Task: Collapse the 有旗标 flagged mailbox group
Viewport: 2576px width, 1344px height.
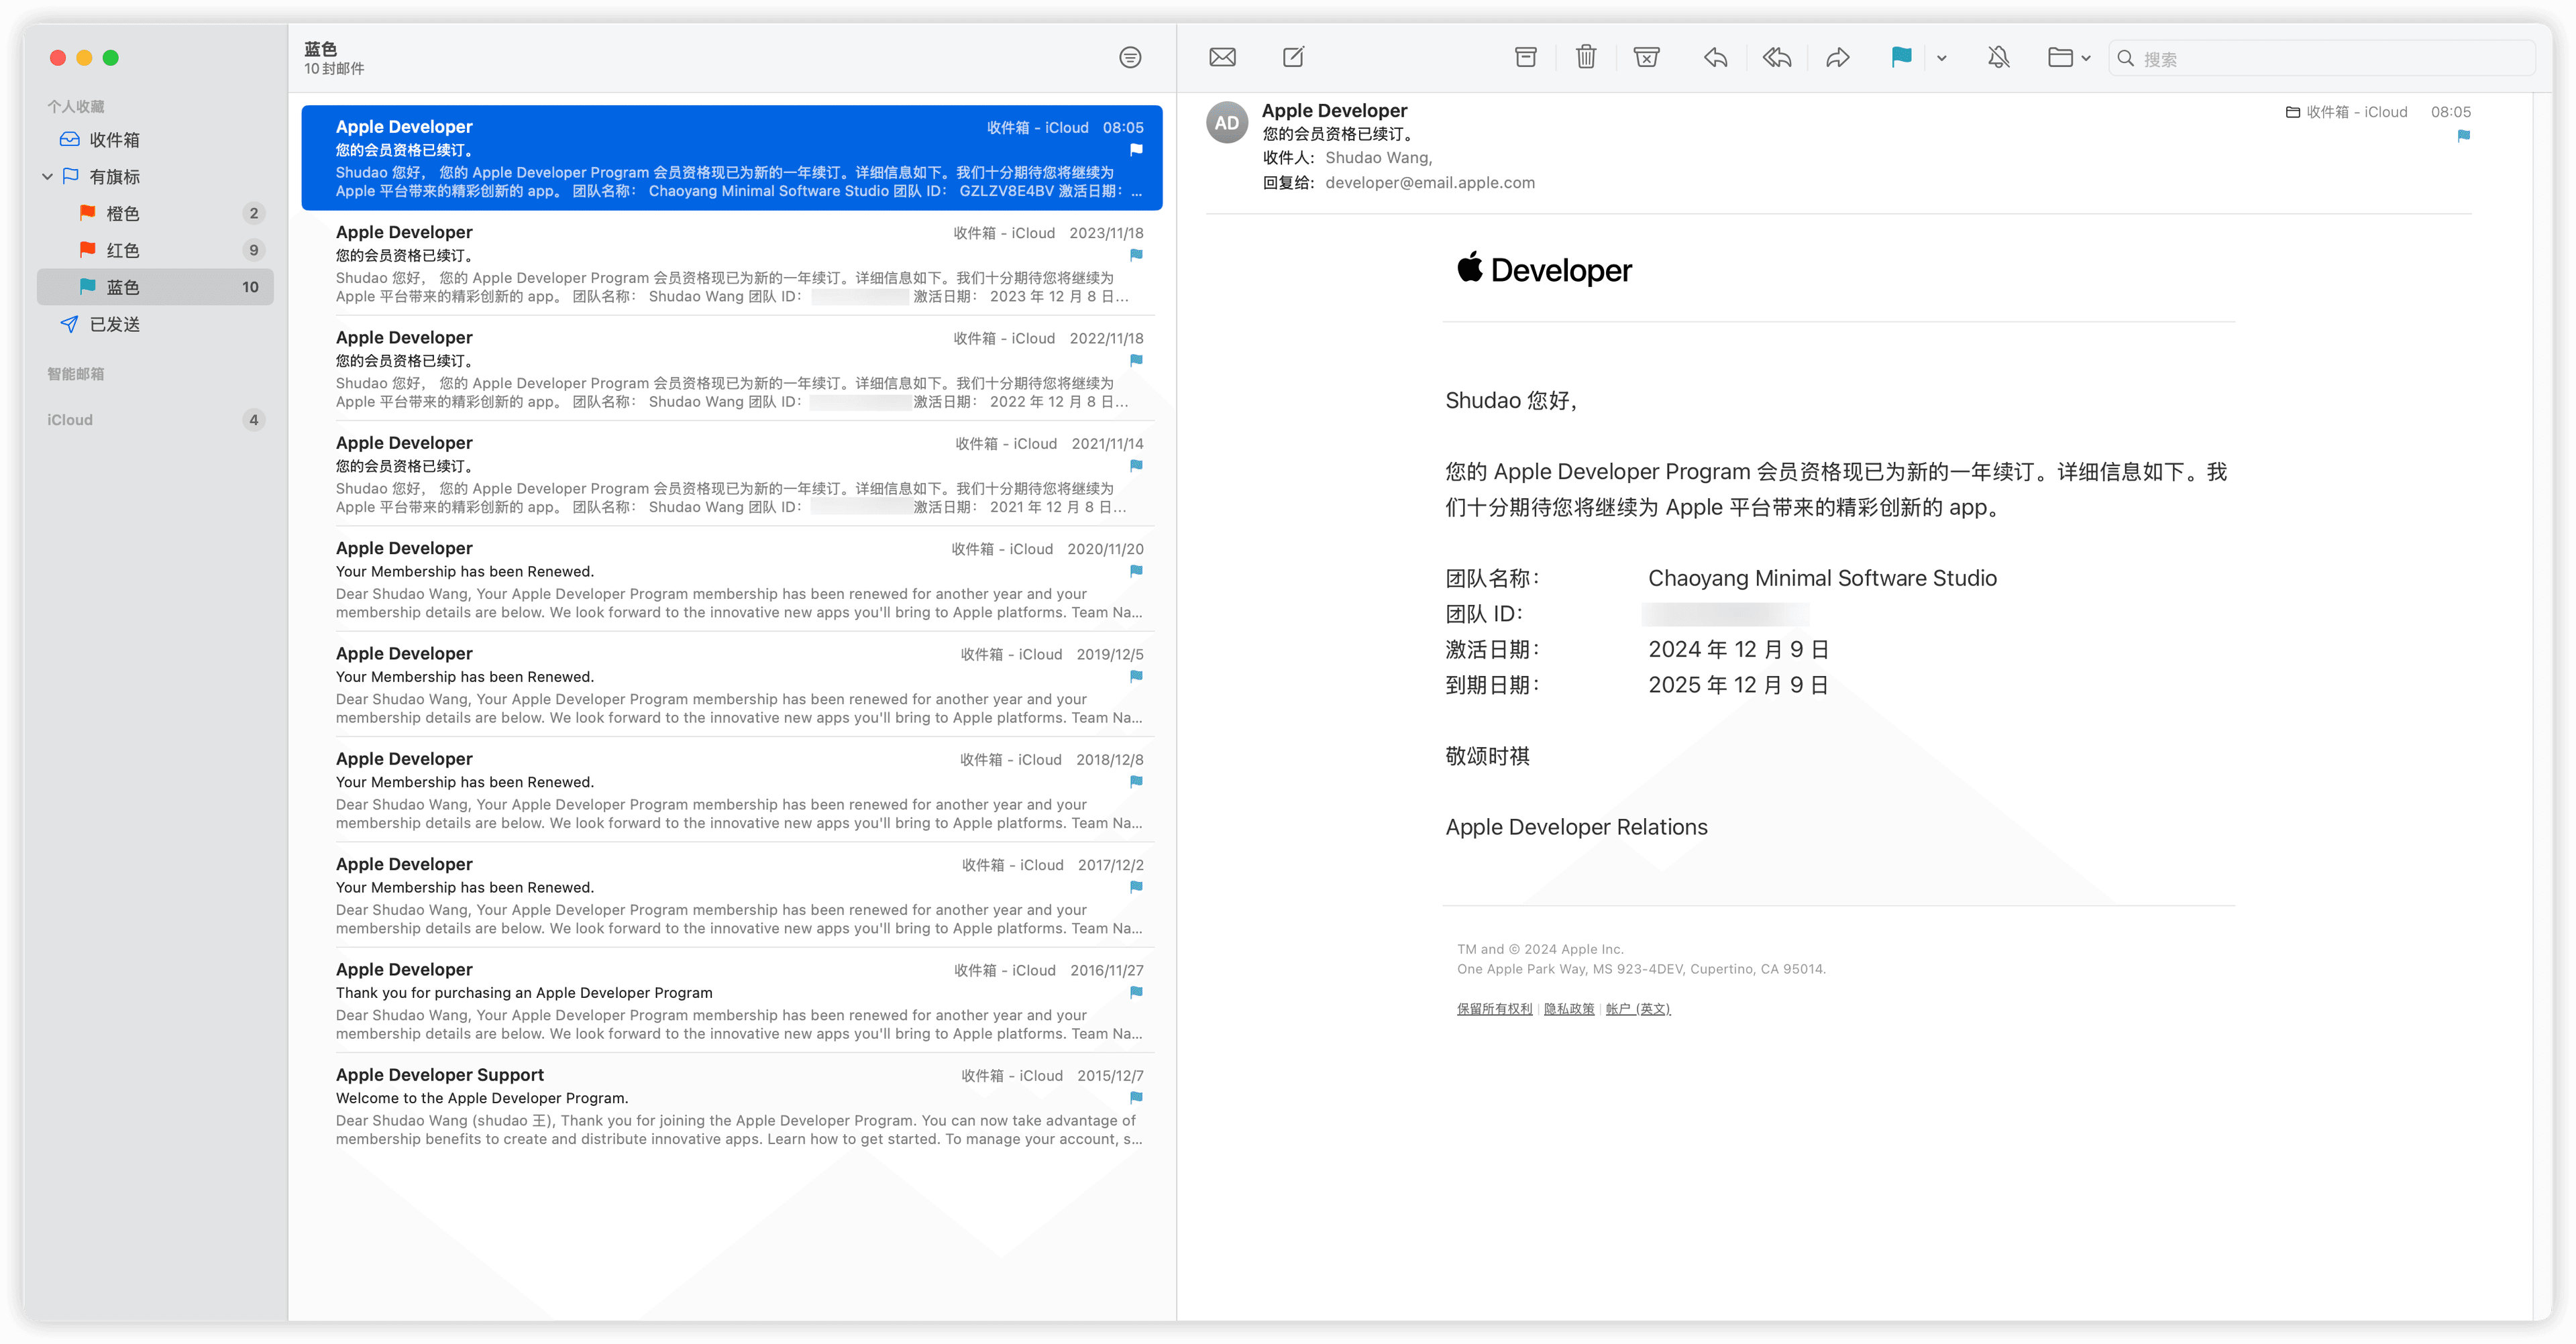Action: 47,176
